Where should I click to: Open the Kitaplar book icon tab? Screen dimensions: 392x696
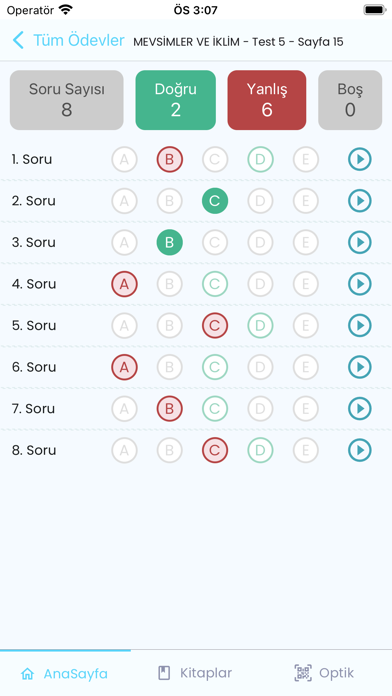(x=195, y=673)
